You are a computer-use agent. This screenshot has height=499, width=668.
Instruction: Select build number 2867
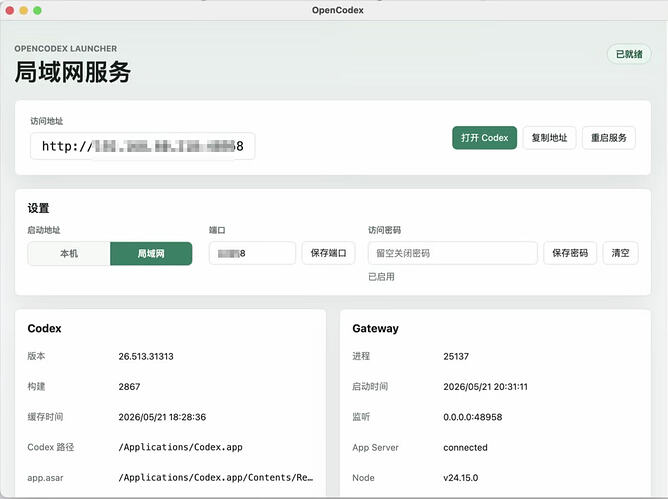(130, 387)
